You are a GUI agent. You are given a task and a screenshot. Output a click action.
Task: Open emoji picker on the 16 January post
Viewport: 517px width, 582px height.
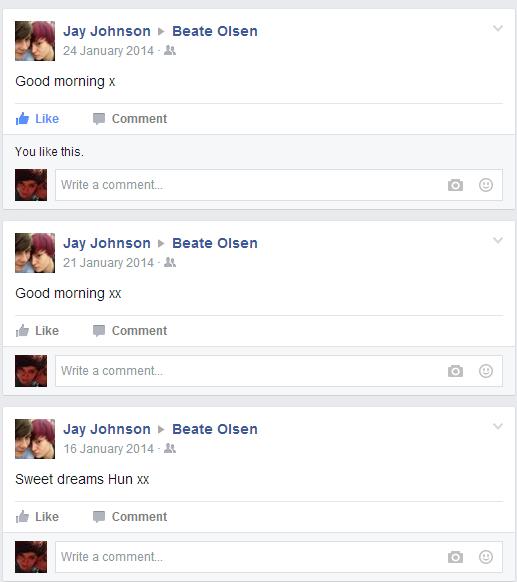486,557
